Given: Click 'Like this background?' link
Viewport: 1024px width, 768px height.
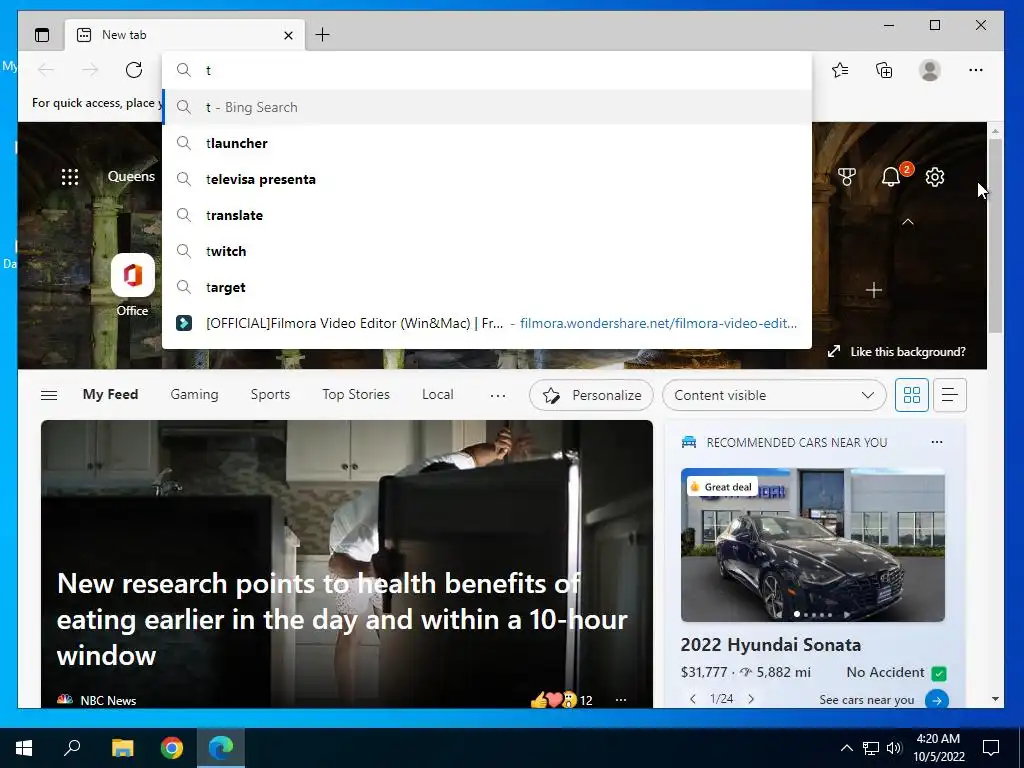Looking at the screenshot, I should [x=896, y=351].
